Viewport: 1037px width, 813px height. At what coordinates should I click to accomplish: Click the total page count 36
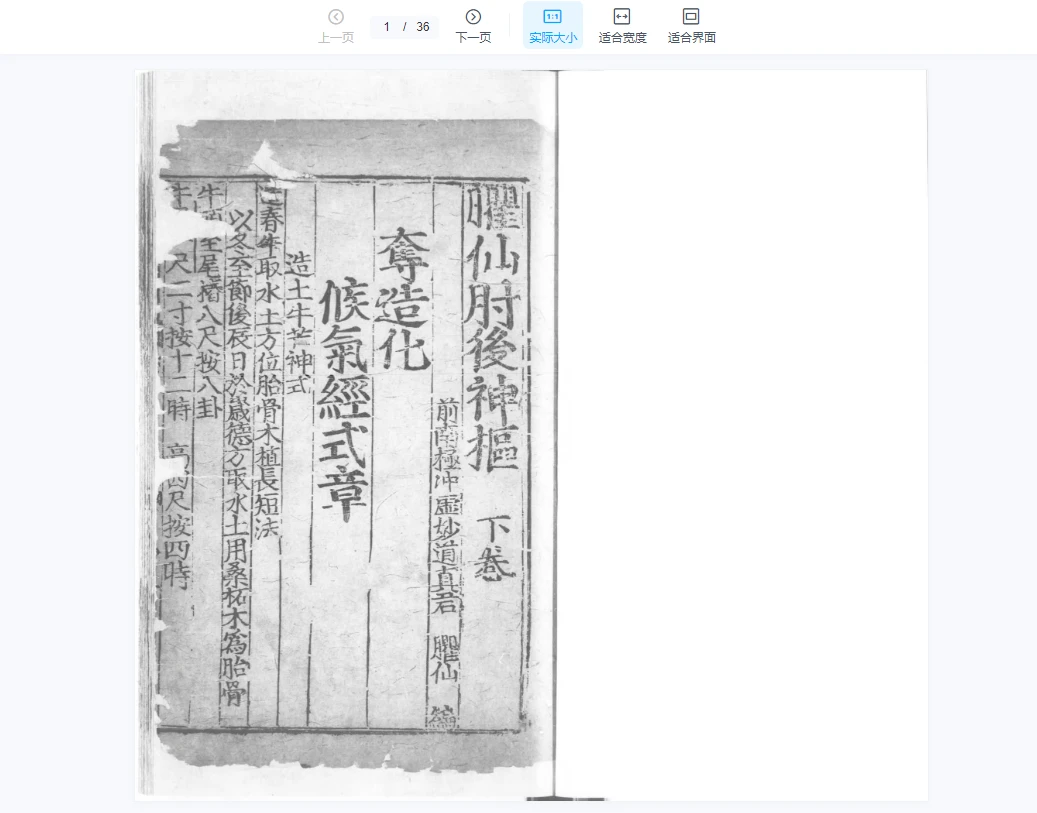coord(423,26)
